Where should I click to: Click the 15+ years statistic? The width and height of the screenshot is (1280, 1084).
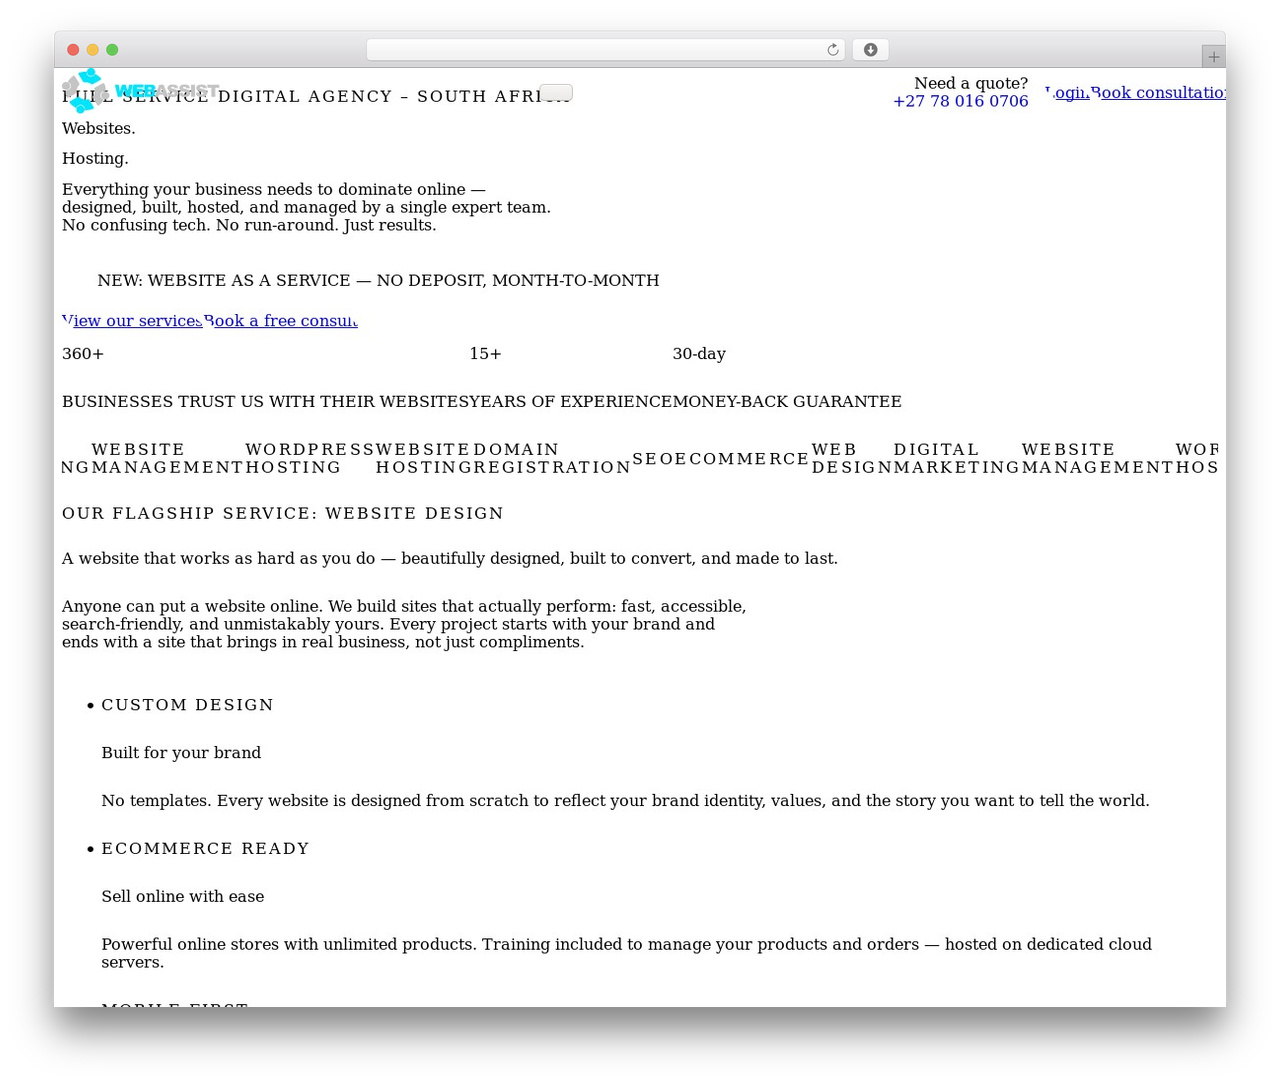(485, 354)
